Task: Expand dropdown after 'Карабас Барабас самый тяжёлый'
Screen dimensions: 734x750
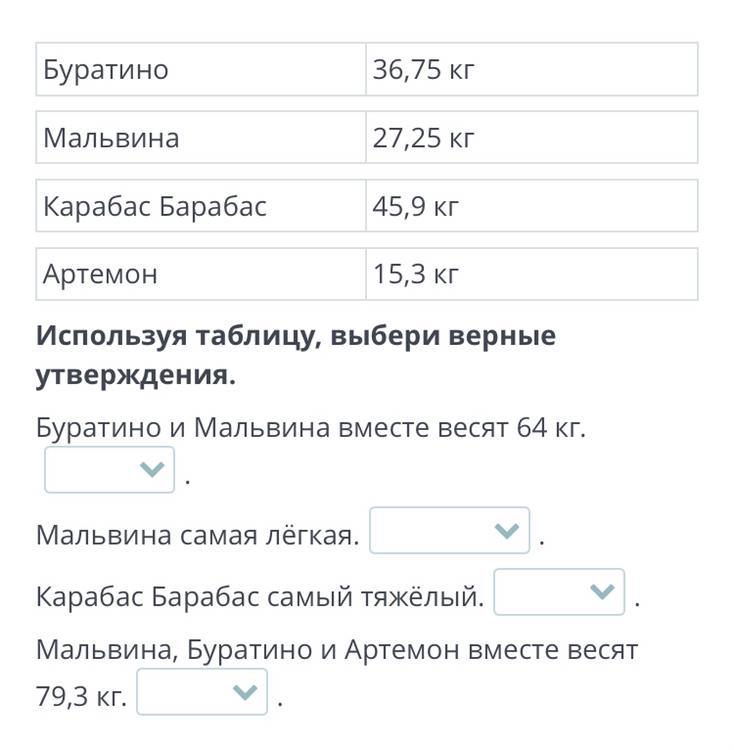Action: point(559,592)
